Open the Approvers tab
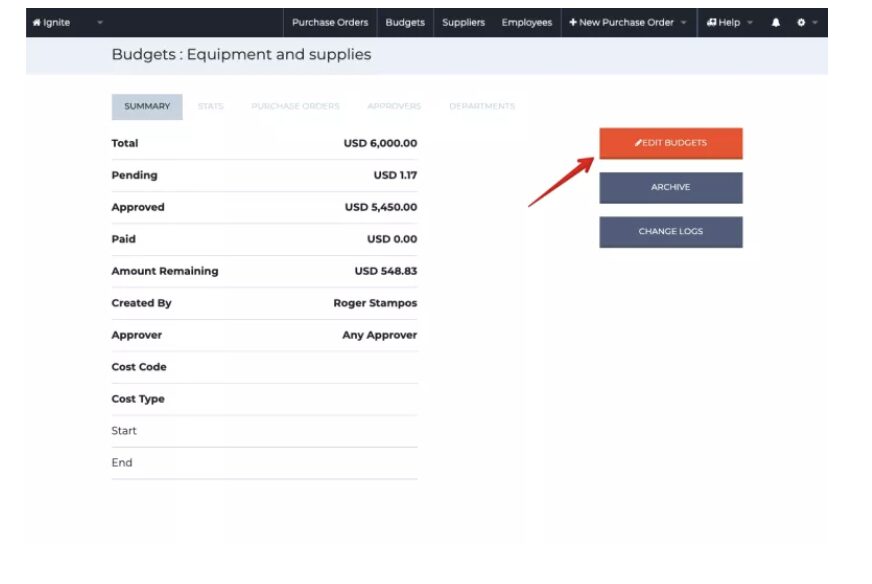Image resolution: width=872 pixels, height=584 pixels. (394, 106)
